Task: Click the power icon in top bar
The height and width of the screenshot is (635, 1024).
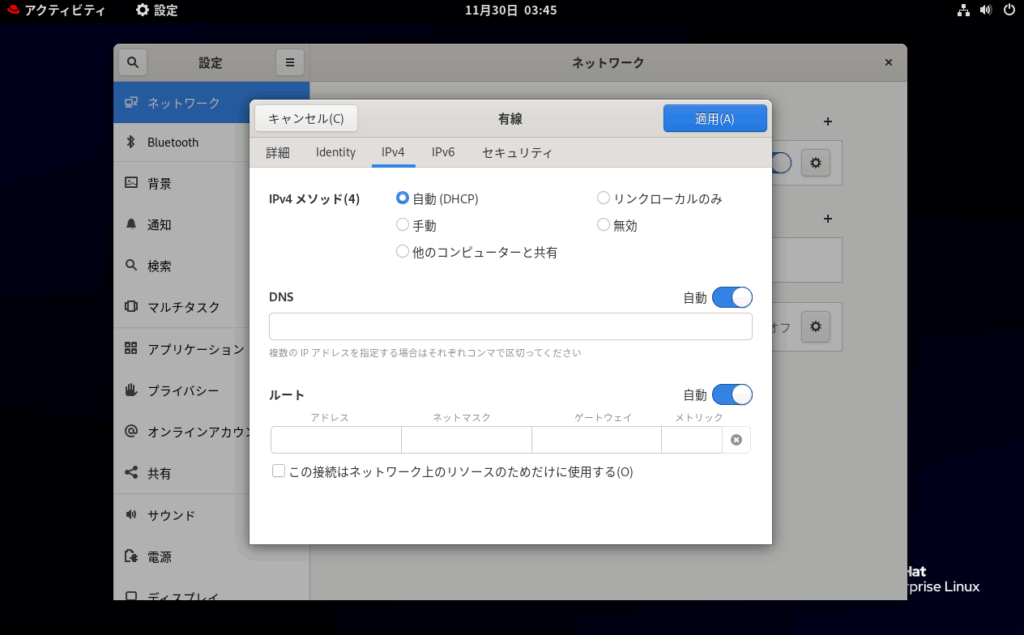Action: coord(1008,10)
